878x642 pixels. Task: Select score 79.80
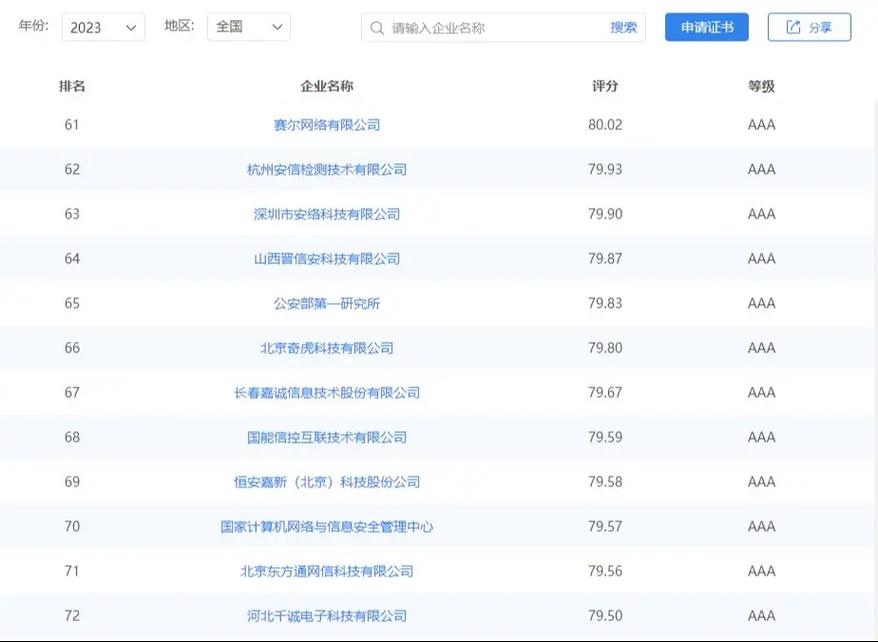[605, 348]
